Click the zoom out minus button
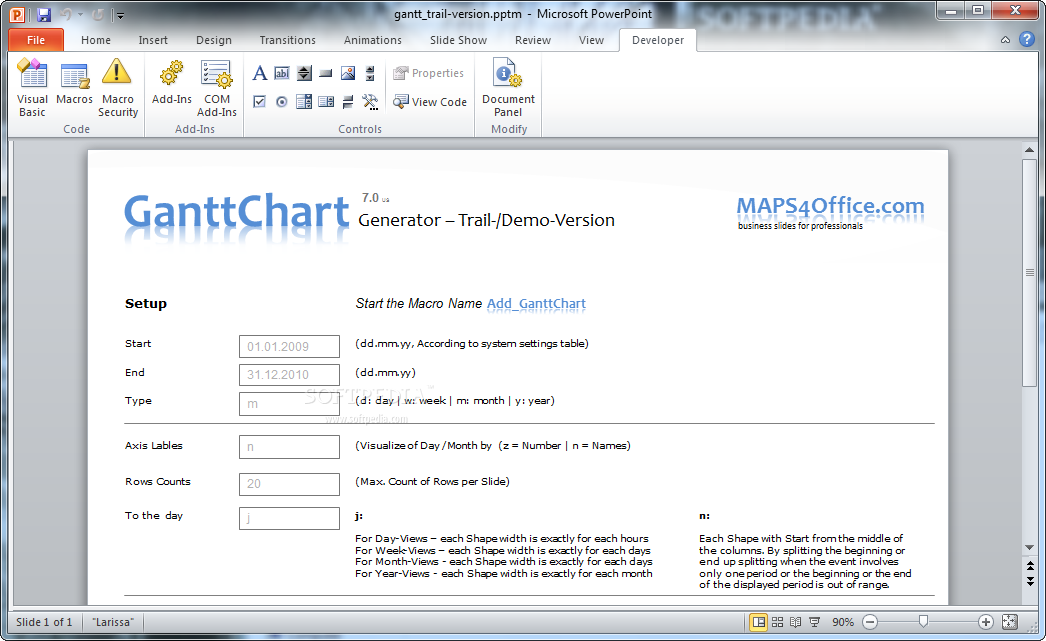The width and height of the screenshot is (1046, 641). 870,622
